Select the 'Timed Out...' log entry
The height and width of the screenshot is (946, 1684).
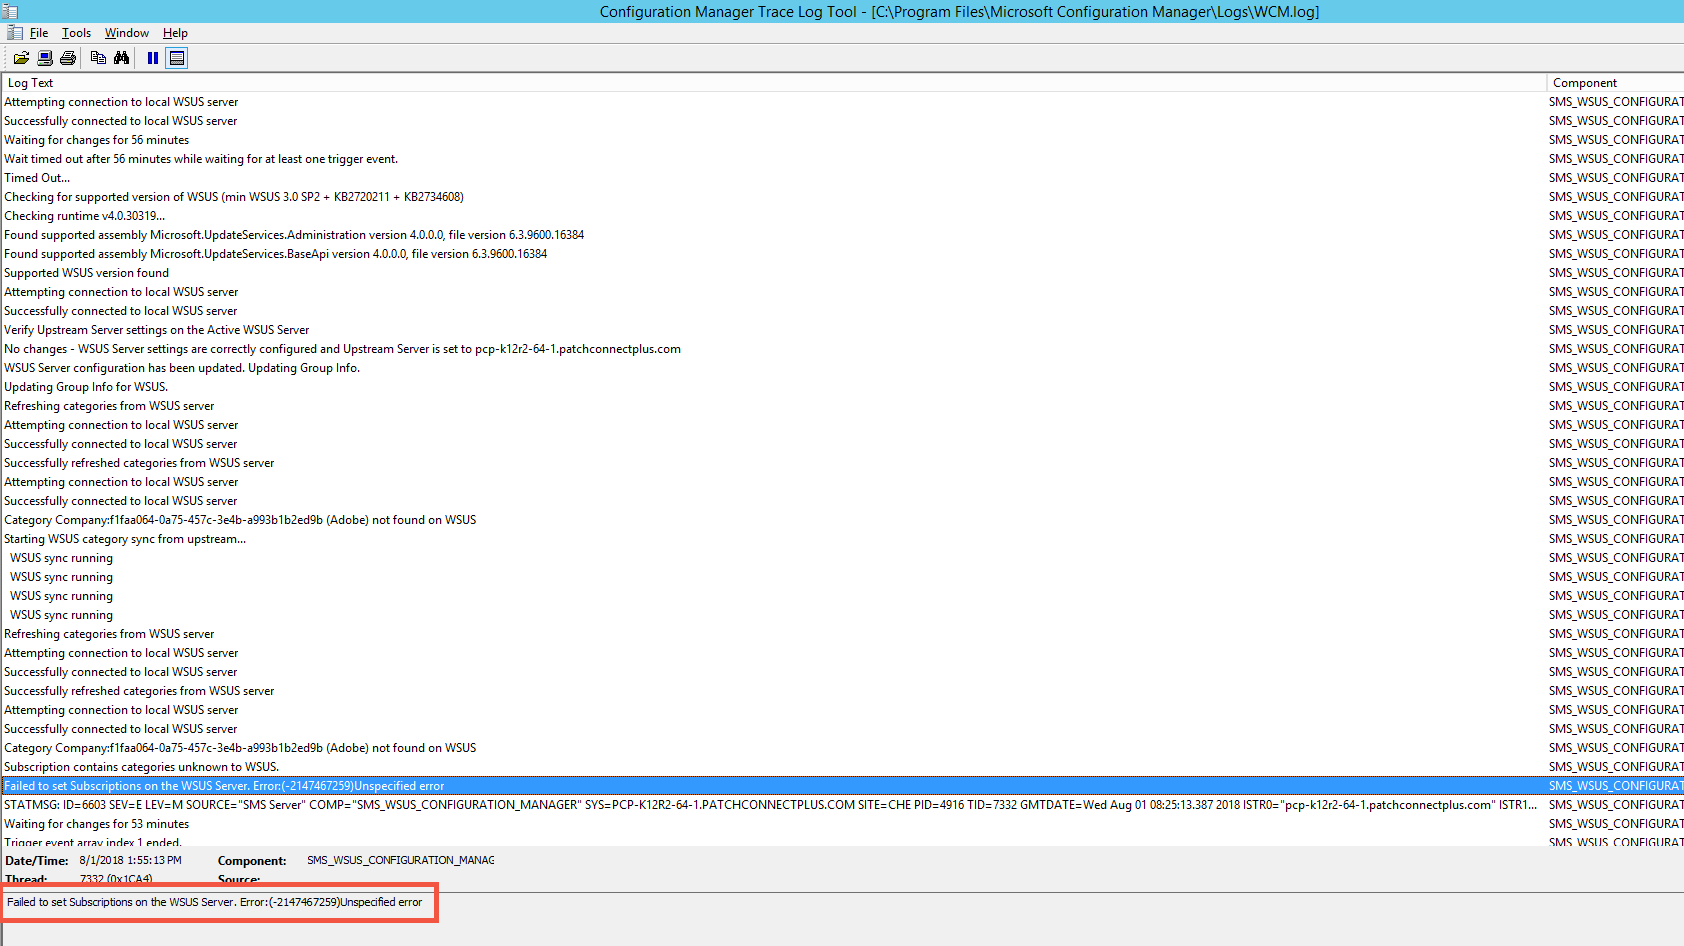click(x=37, y=178)
